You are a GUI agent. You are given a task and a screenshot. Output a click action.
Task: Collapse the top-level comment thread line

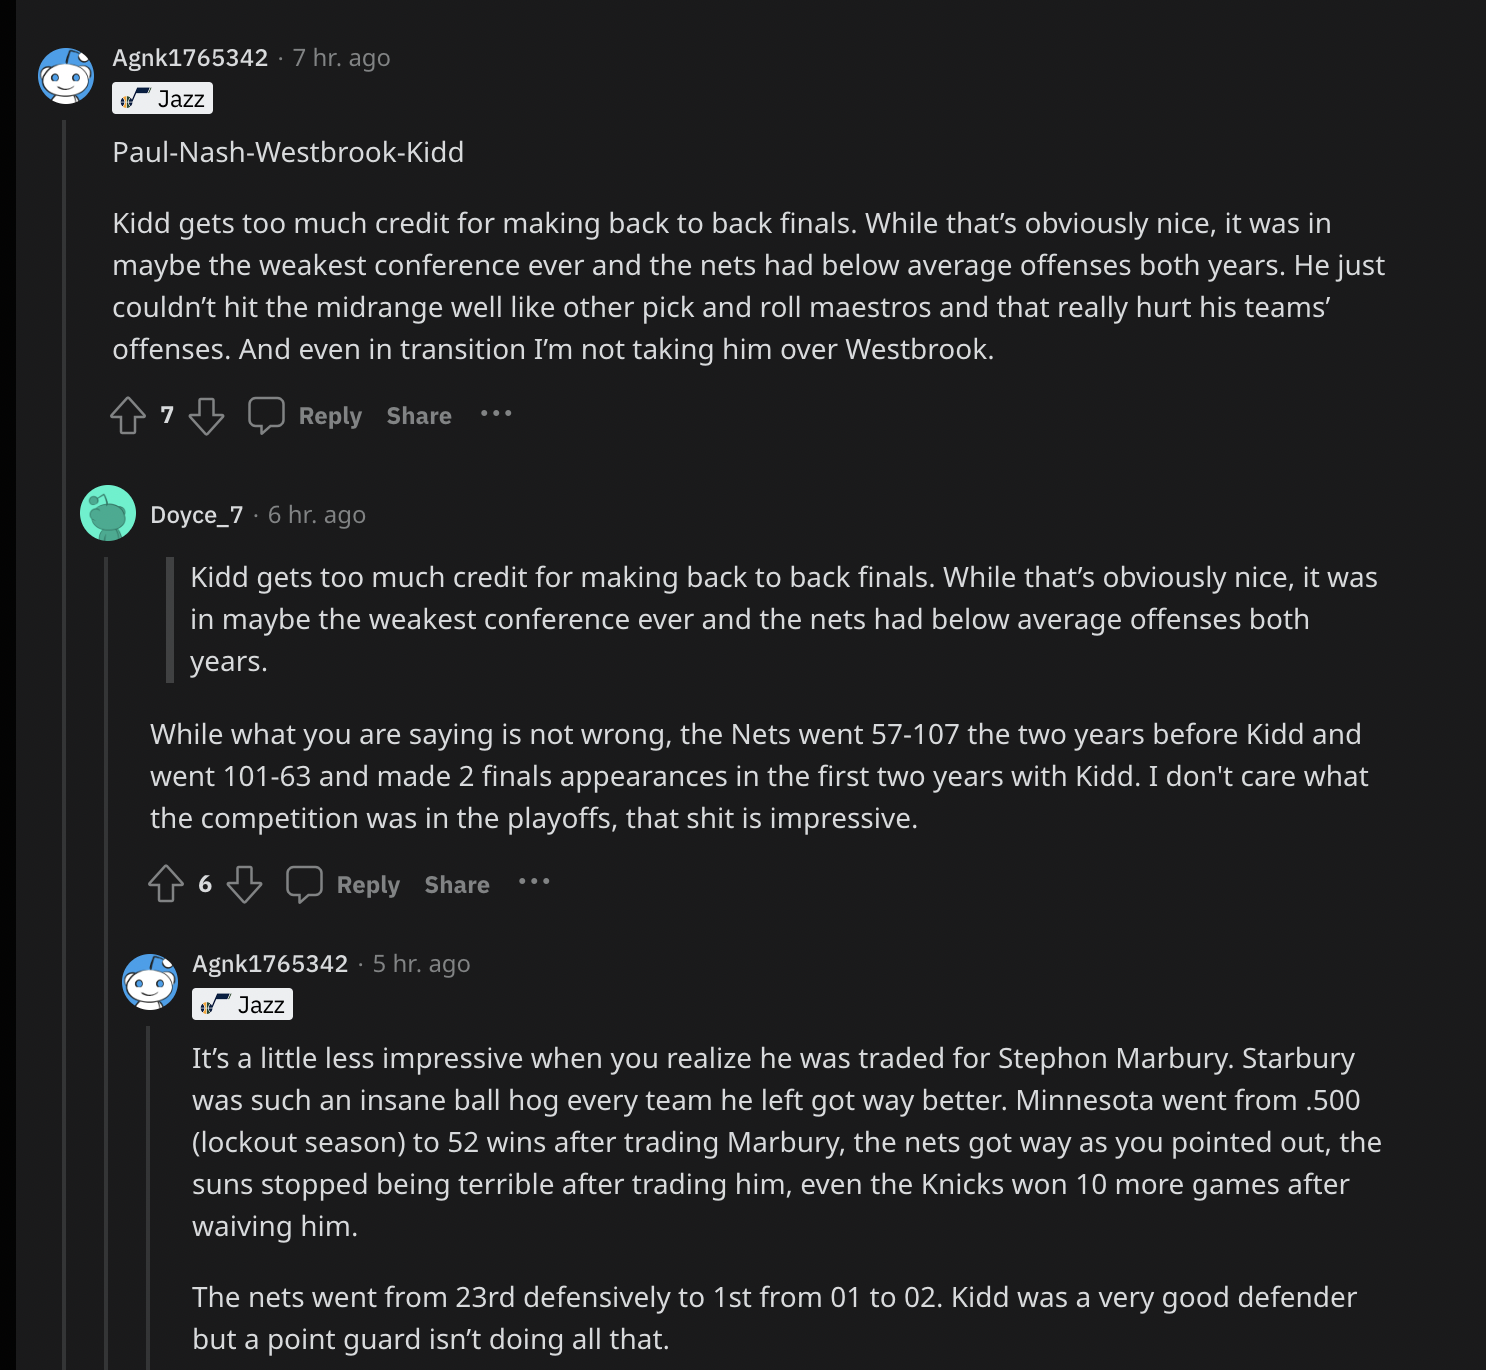tap(65, 700)
